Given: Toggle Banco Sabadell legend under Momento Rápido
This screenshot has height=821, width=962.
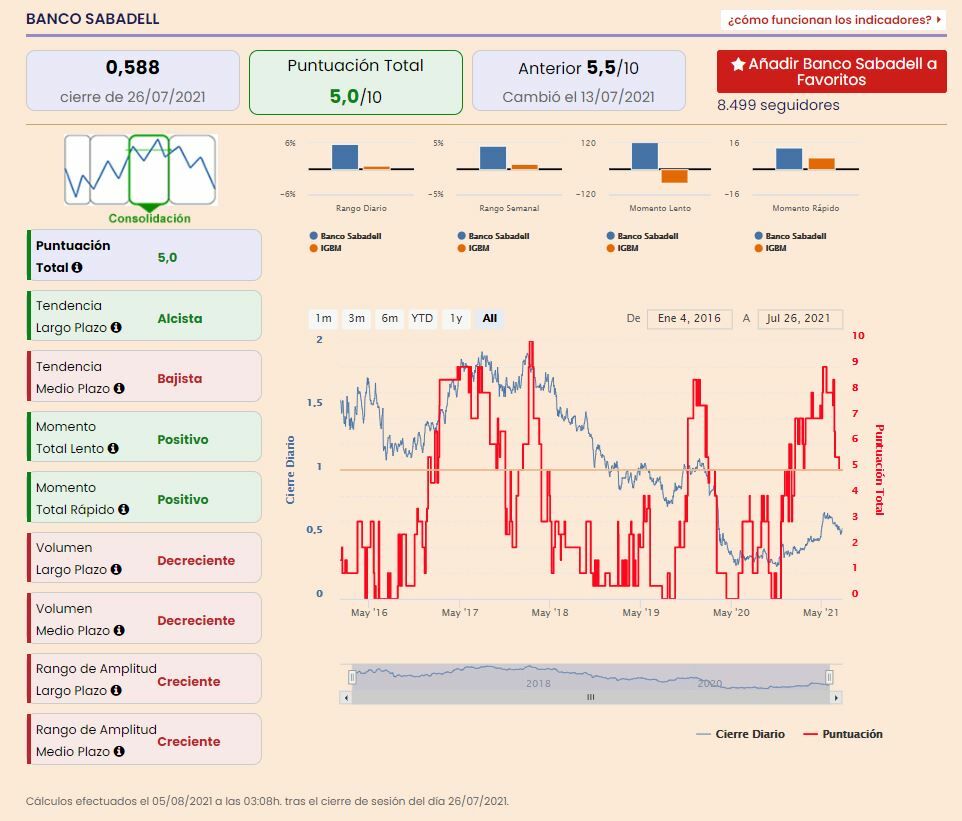Looking at the screenshot, I should coord(790,236).
